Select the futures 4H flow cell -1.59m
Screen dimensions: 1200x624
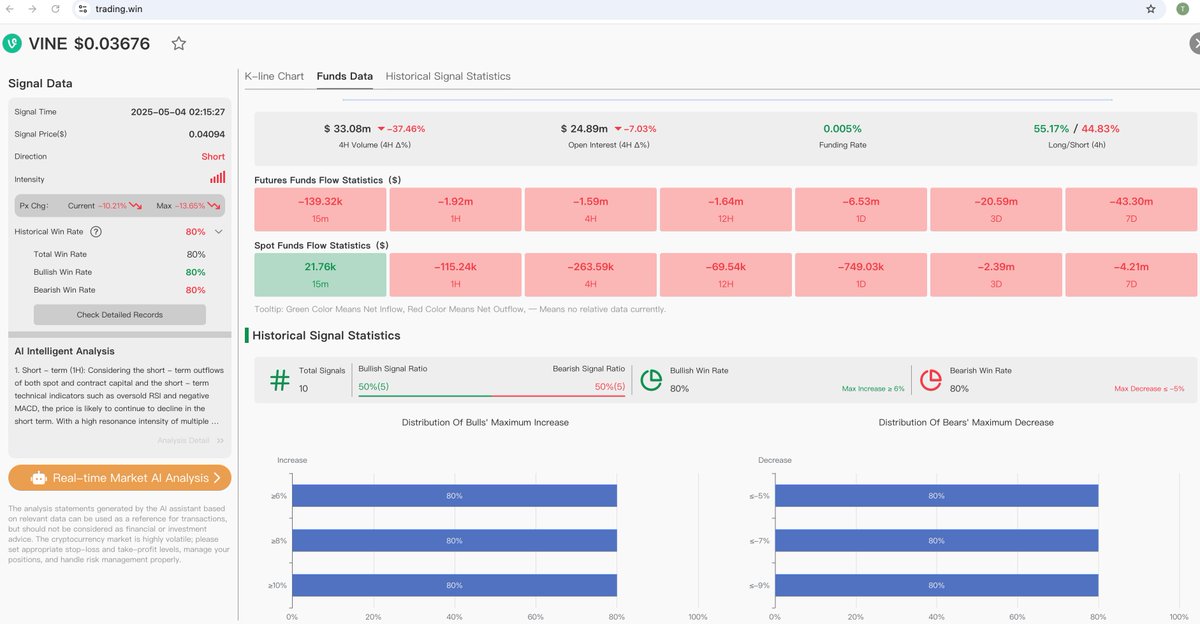(x=590, y=209)
